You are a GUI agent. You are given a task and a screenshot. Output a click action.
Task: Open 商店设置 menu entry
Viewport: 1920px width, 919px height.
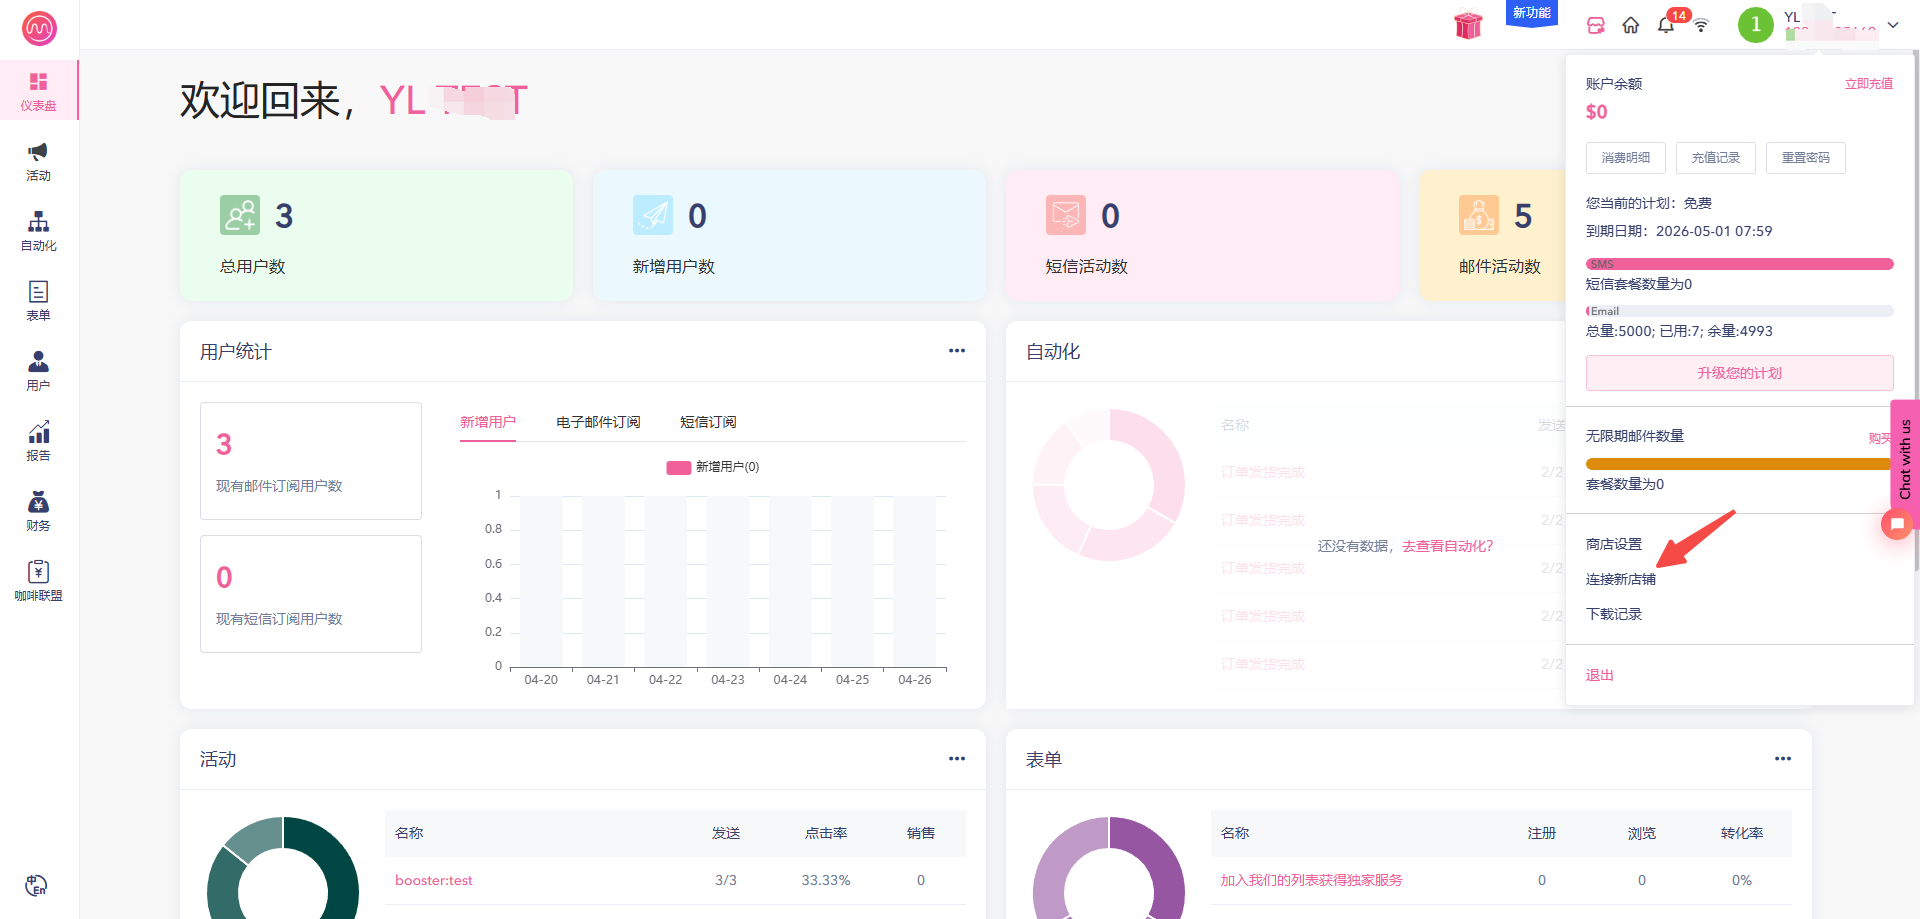(1614, 544)
